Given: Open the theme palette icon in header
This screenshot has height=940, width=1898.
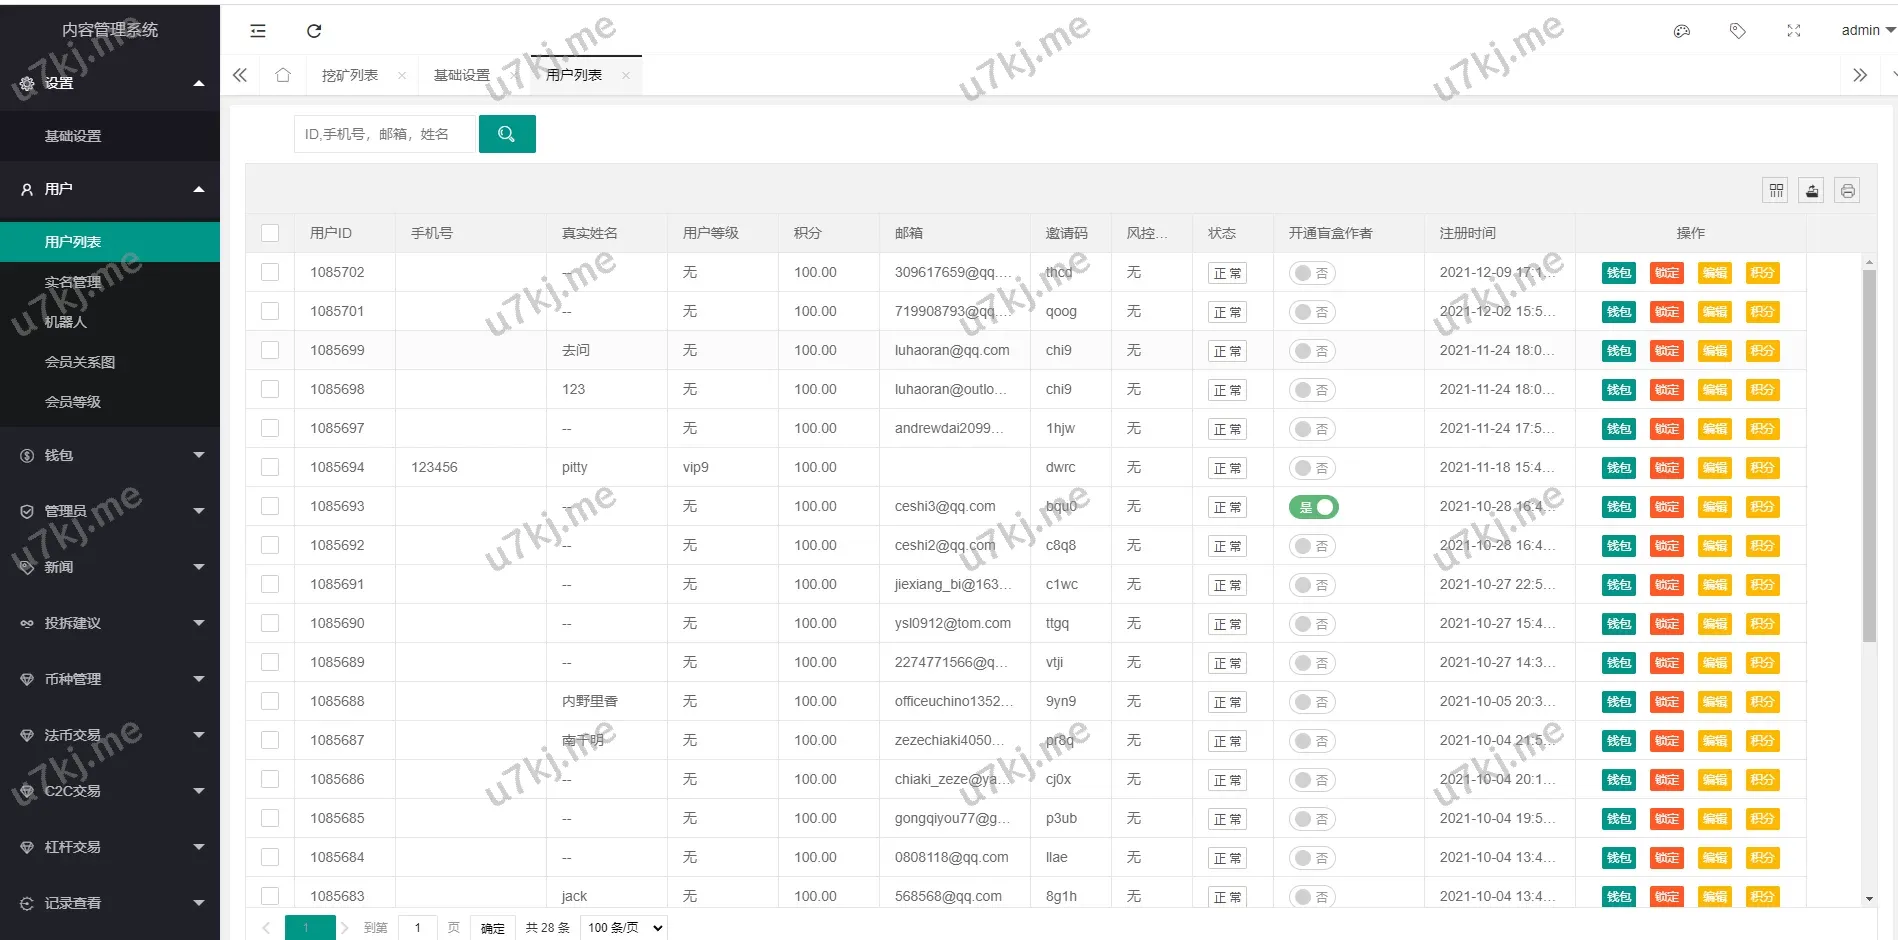Looking at the screenshot, I should click(1681, 30).
